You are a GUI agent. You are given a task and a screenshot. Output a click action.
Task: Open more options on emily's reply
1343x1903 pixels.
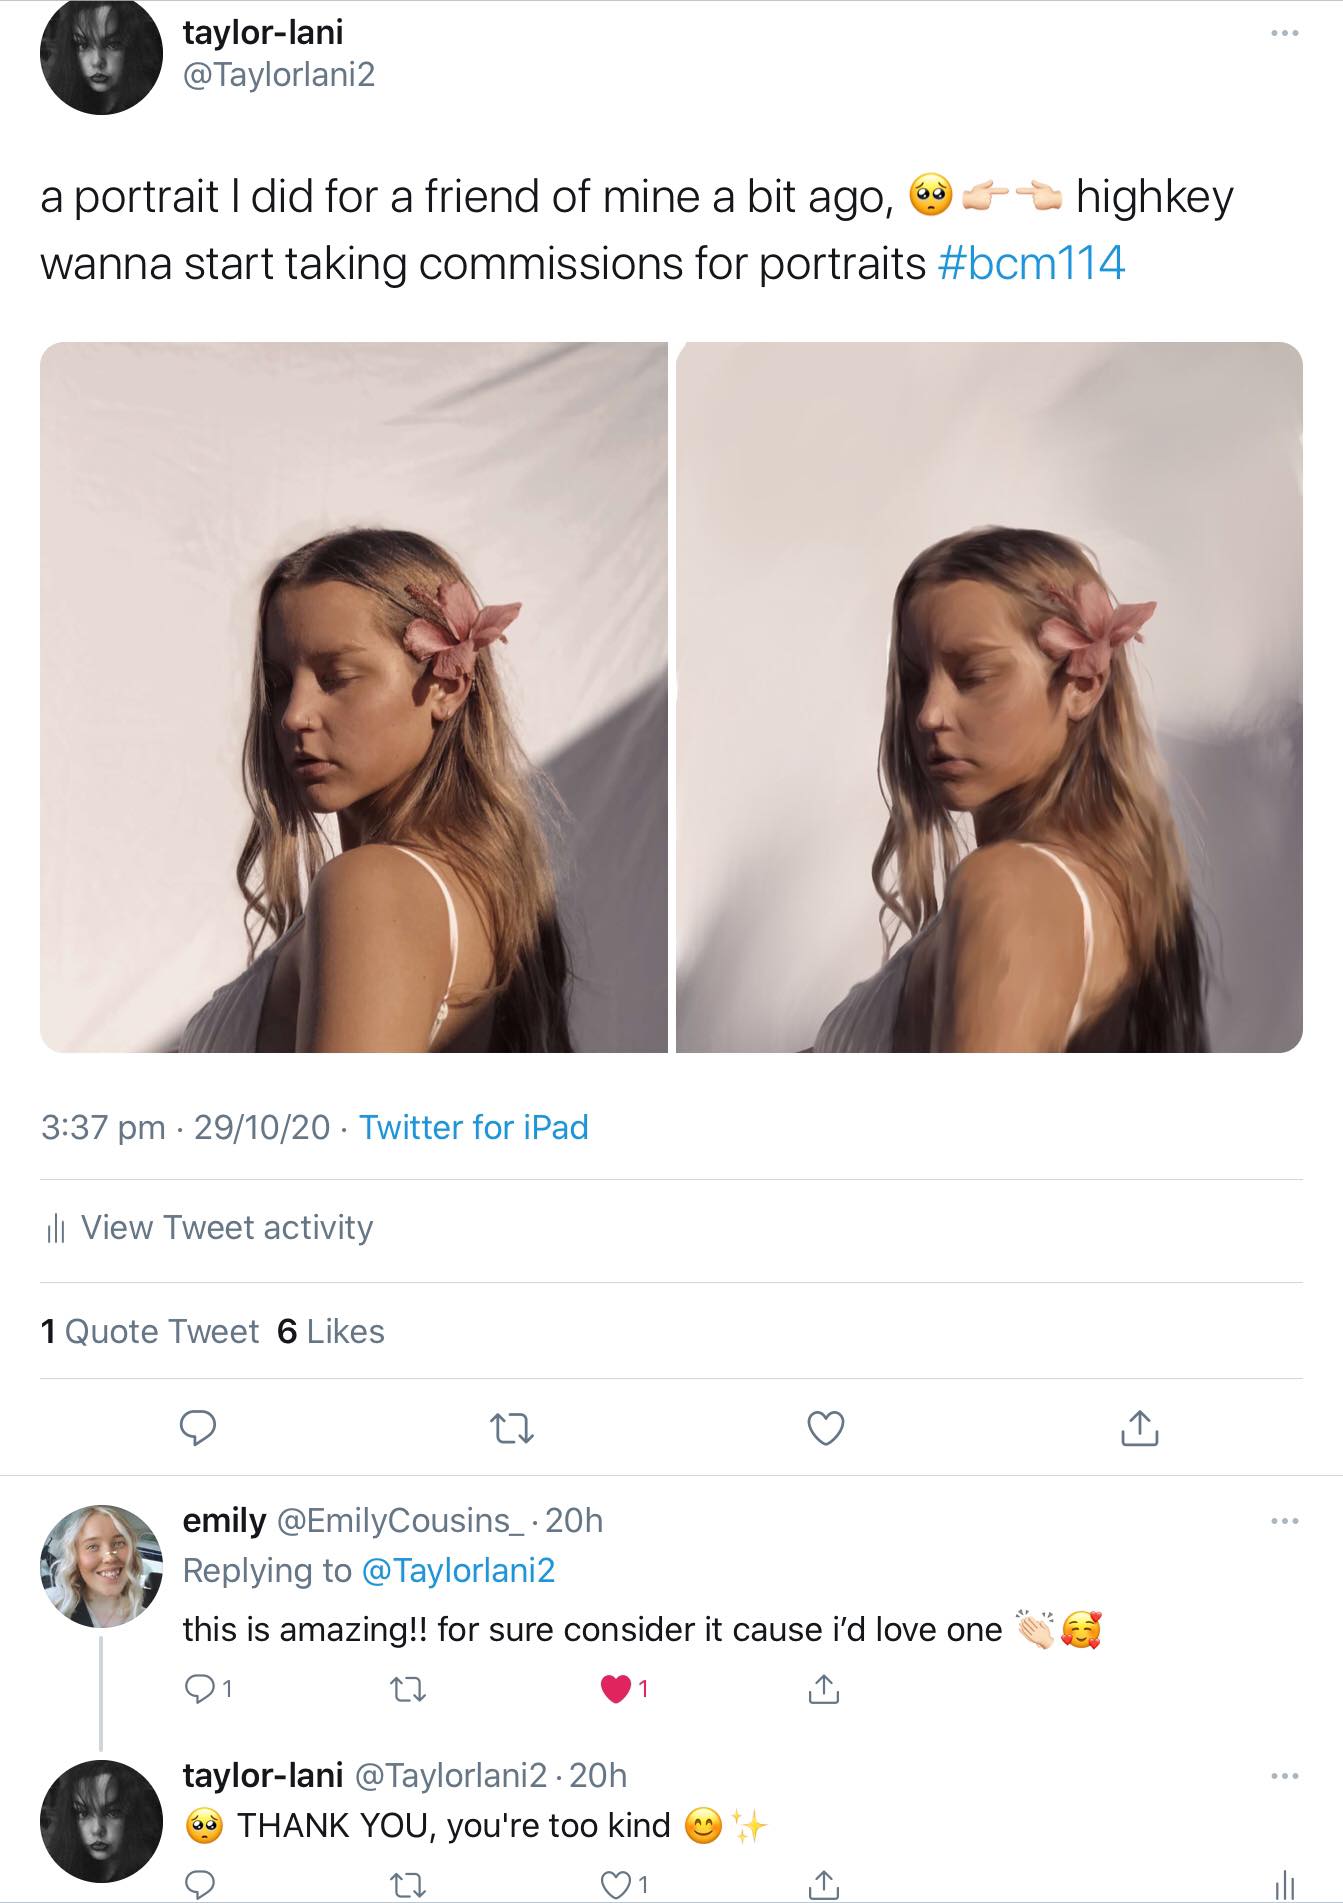(1284, 1521)
